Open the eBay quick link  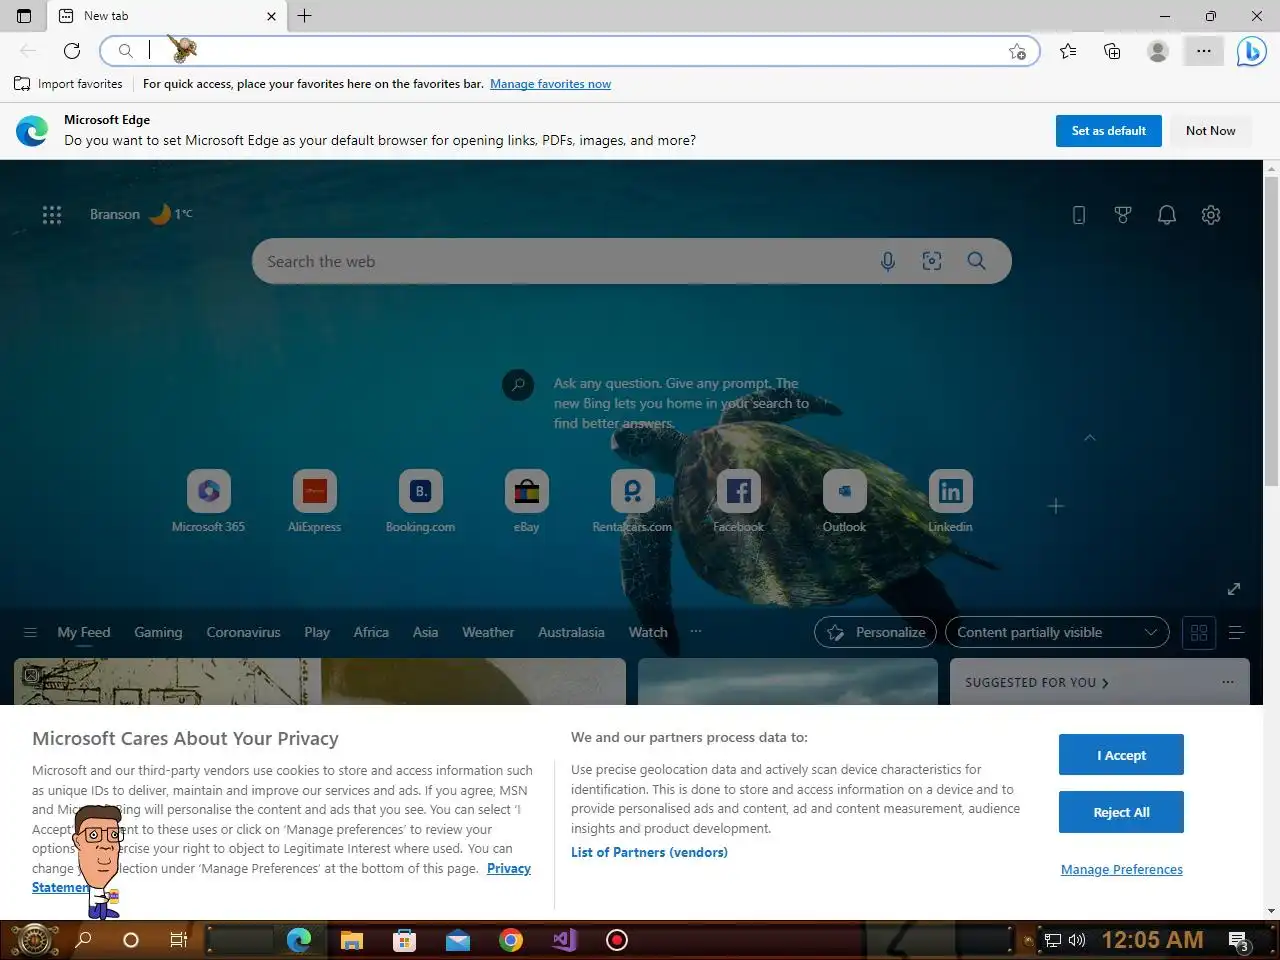pos(526,501)
